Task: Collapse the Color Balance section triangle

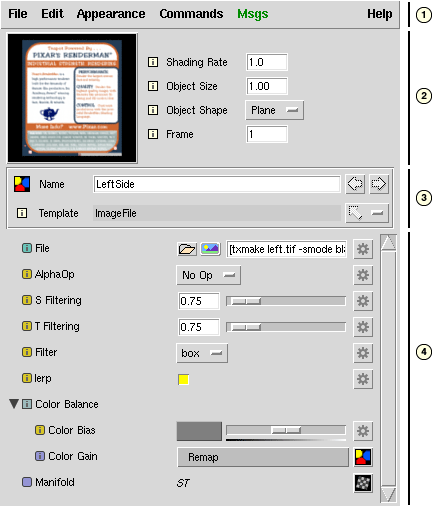Action: tap(14, 404)
